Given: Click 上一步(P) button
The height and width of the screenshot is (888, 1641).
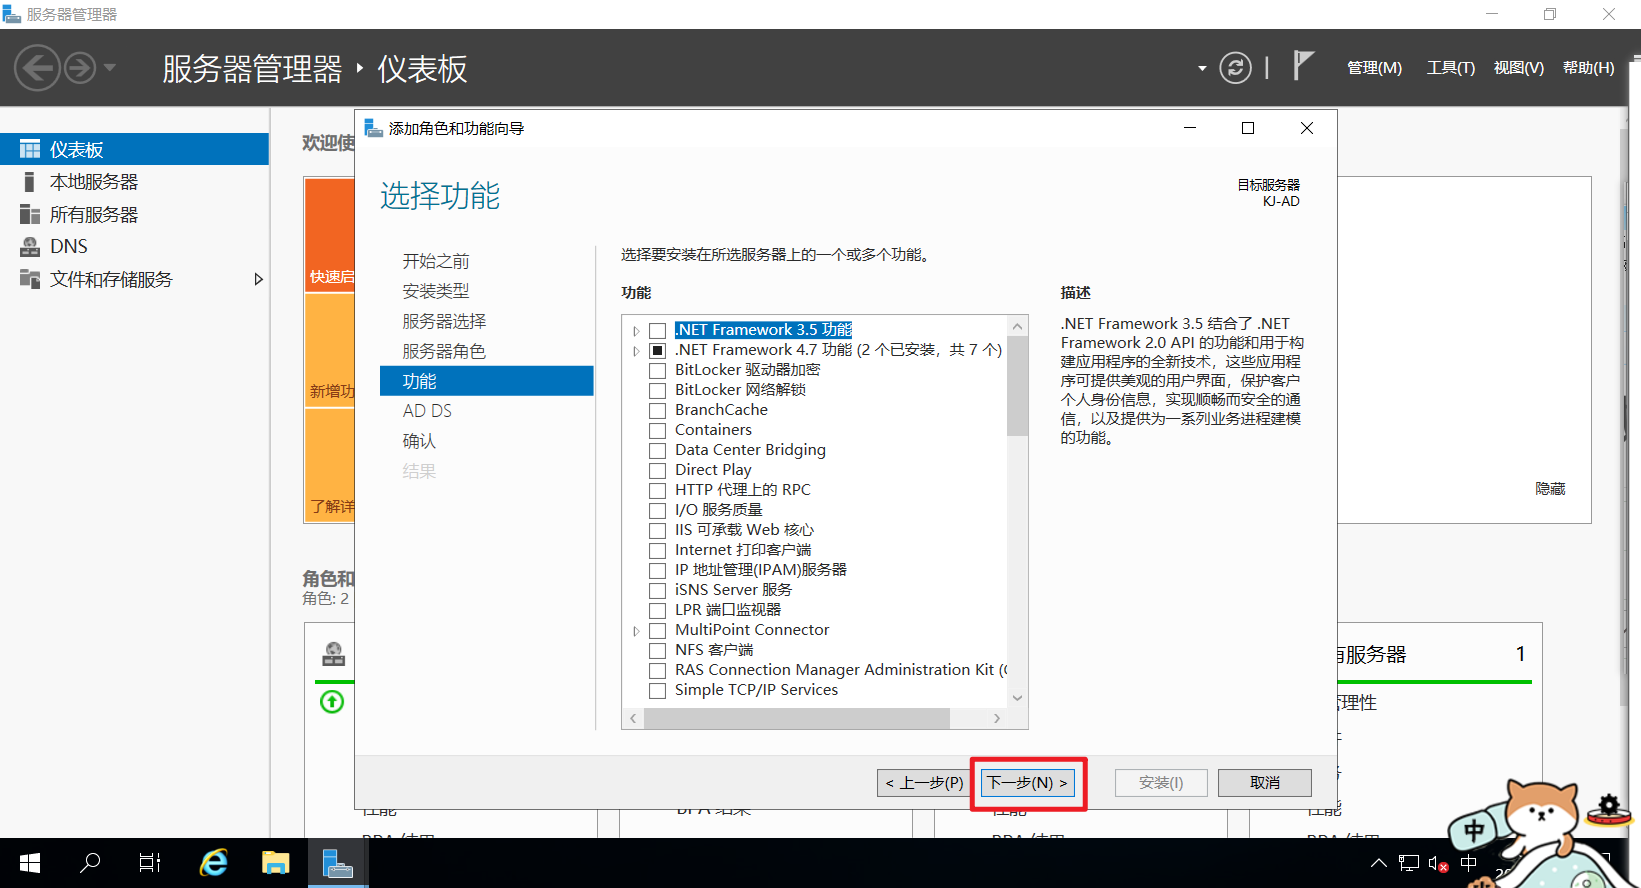Looking at the screenshot, I should 924,783.
